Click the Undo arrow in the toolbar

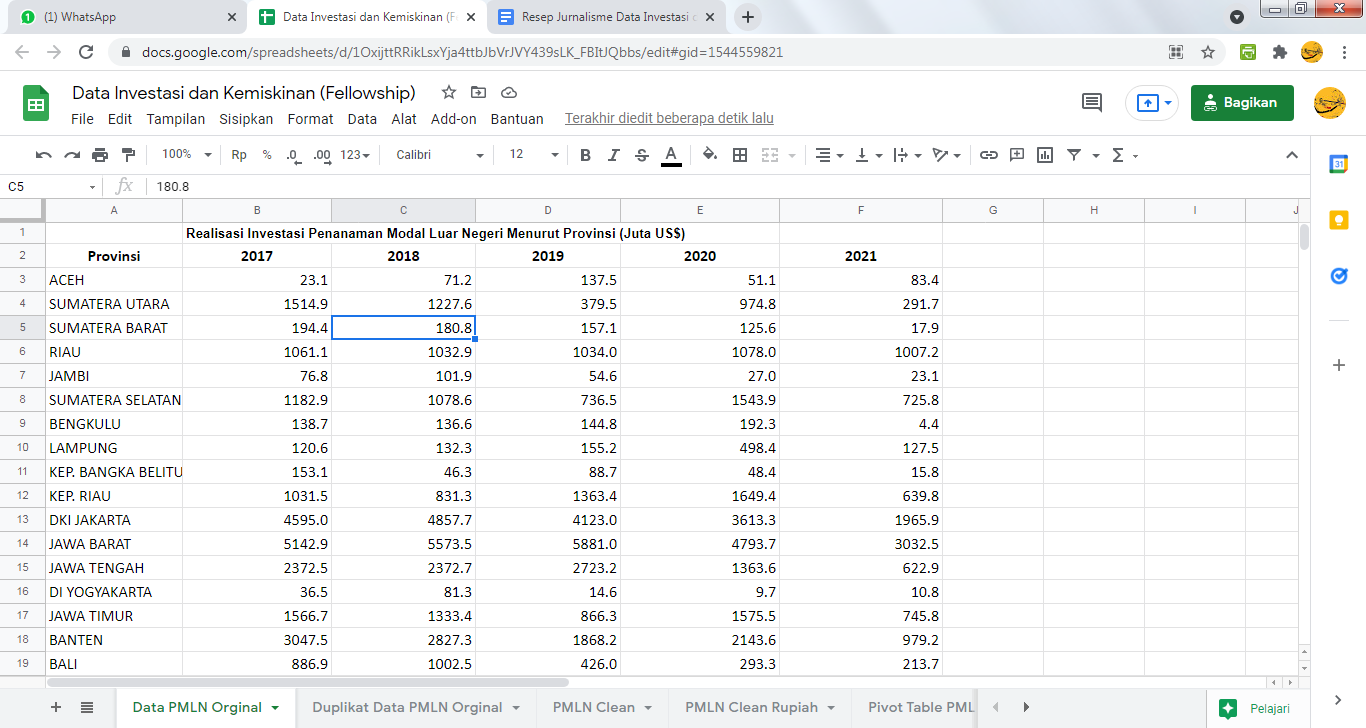pos(43,155)
